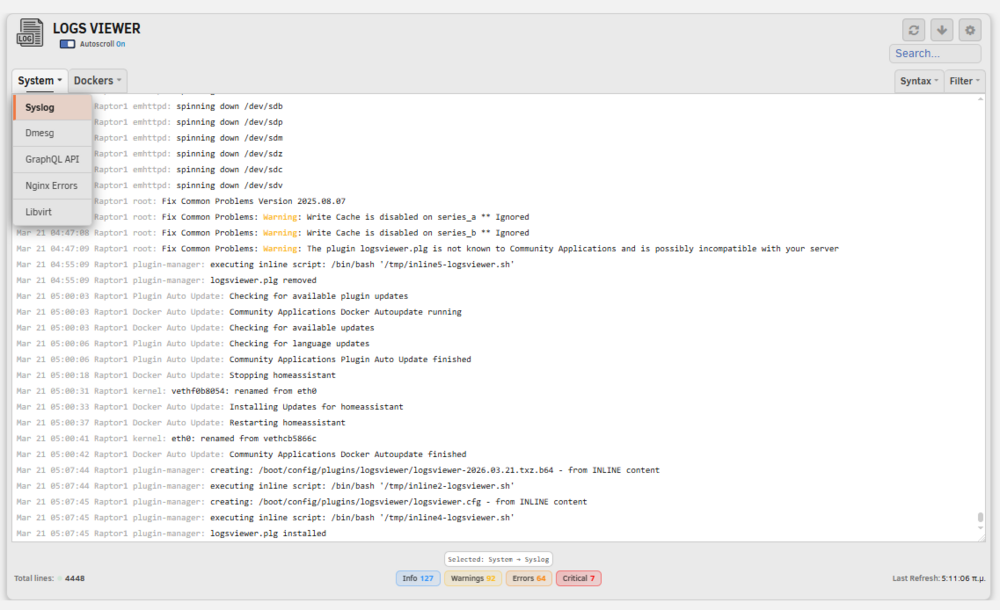Filter by Critical 7 badge
Screen dimensions: 1000x610
(x=578, y=578)
